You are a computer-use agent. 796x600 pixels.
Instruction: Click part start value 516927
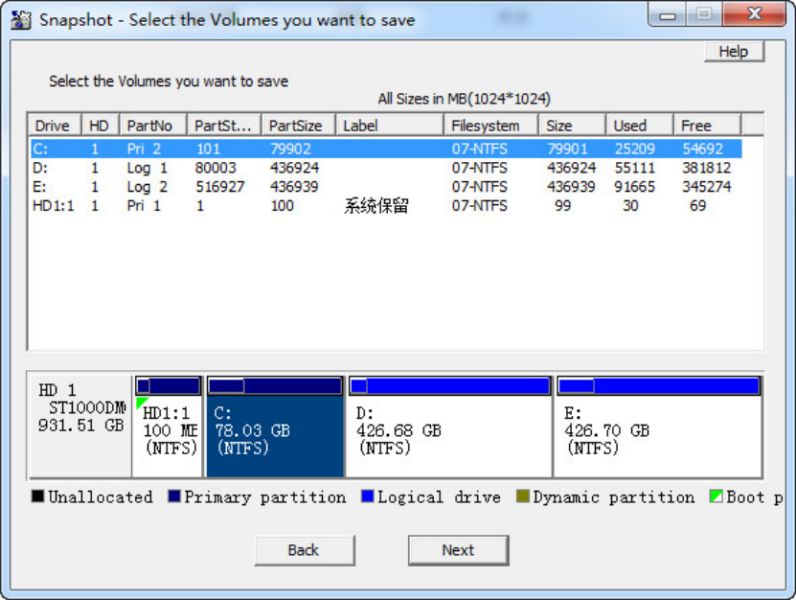pos(220,187)
